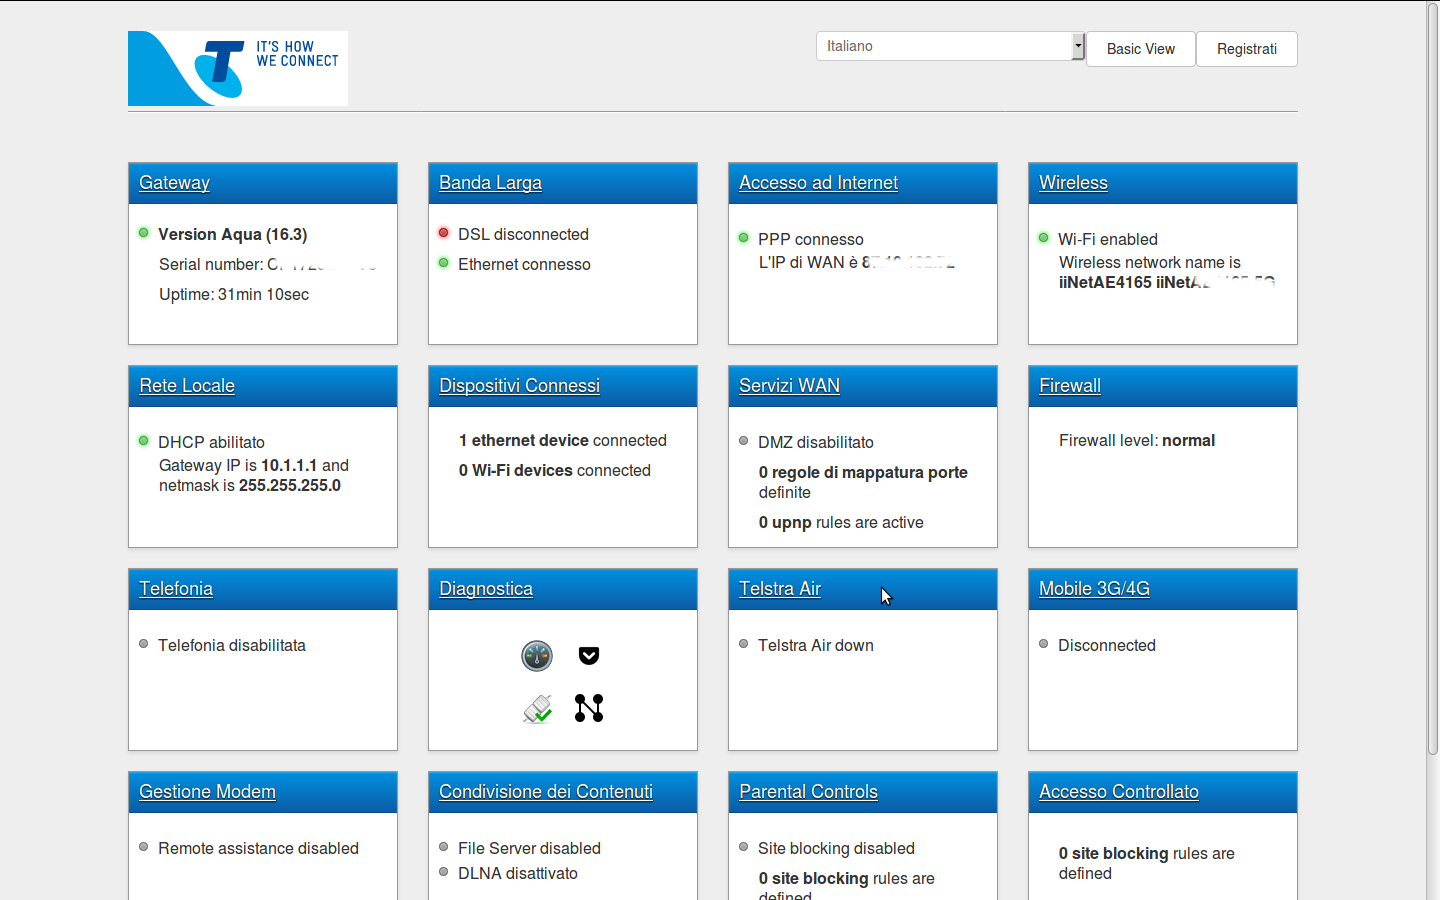Click the grey light beside Telstra Air down
This screenshot has width=1440, height=900.
[744, 644]
